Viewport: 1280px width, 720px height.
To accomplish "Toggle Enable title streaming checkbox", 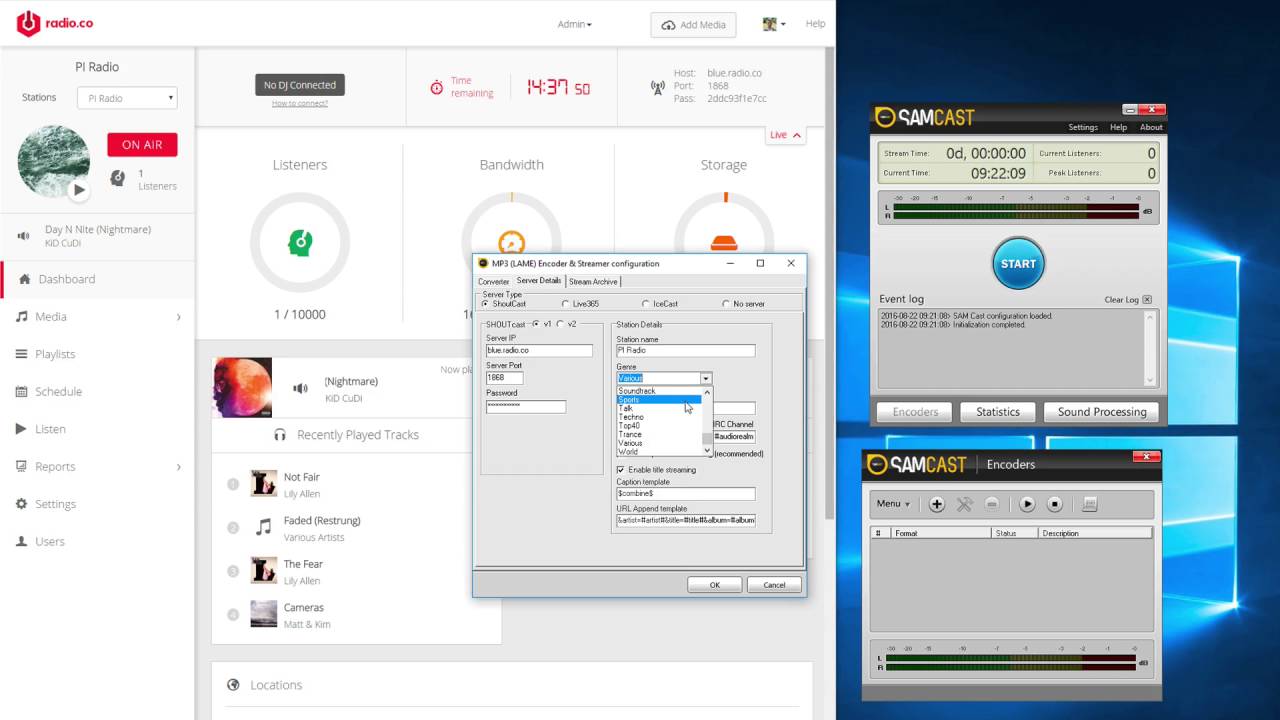I will [x=621, y=470].
